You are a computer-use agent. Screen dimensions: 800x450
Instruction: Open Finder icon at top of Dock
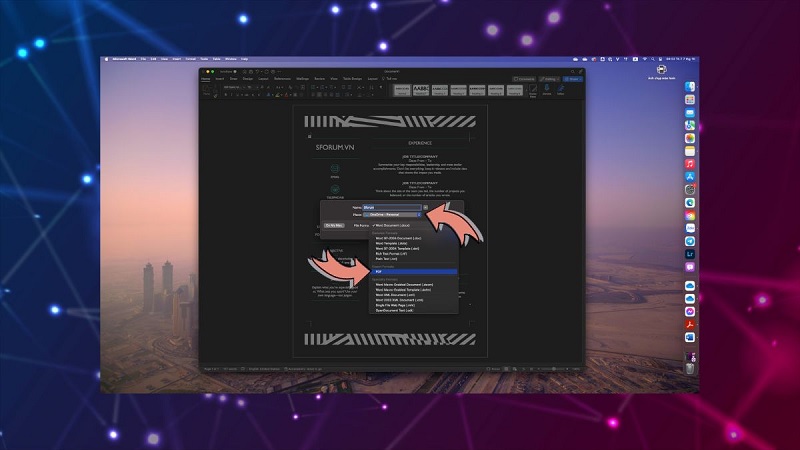click(690, 87)
